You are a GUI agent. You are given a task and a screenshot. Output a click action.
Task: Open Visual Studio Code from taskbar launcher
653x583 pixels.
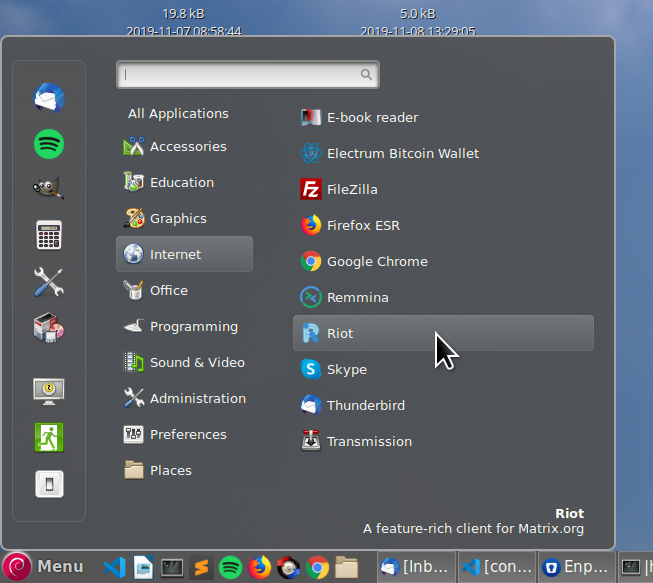pos(115,567)
